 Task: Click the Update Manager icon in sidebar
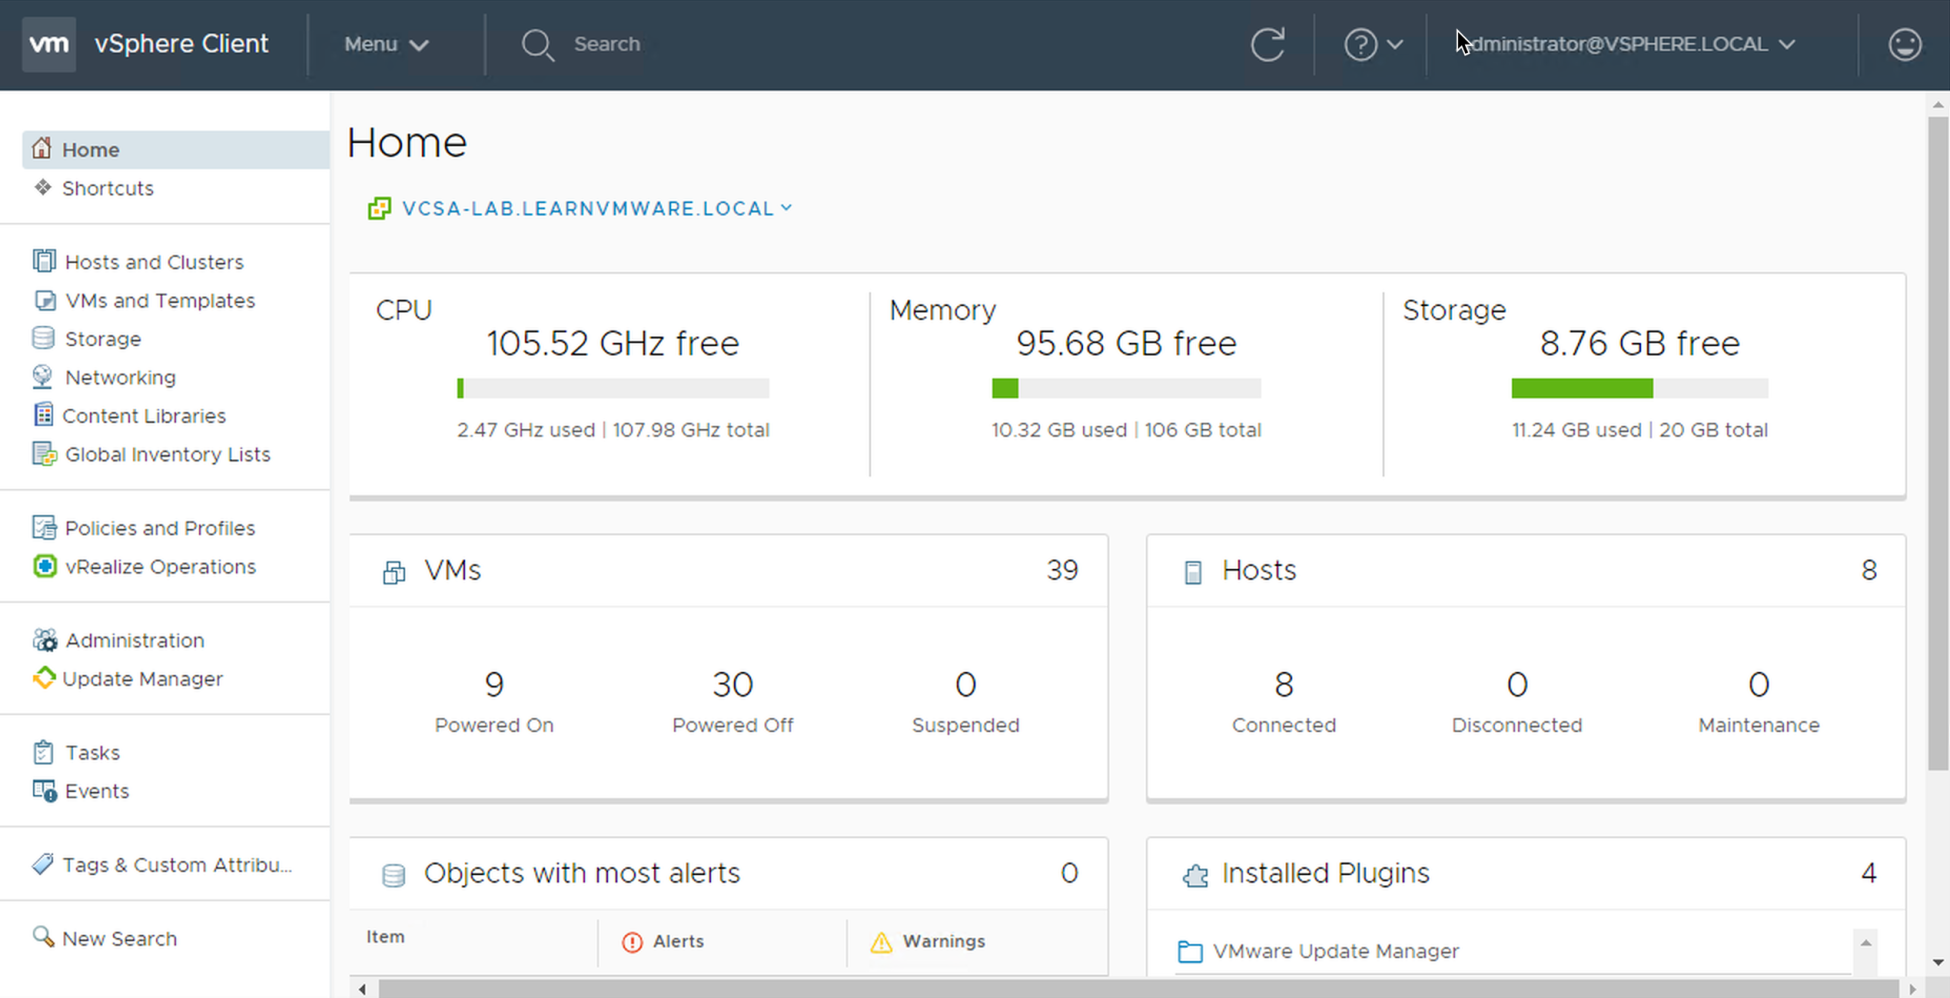coord(44,678)
